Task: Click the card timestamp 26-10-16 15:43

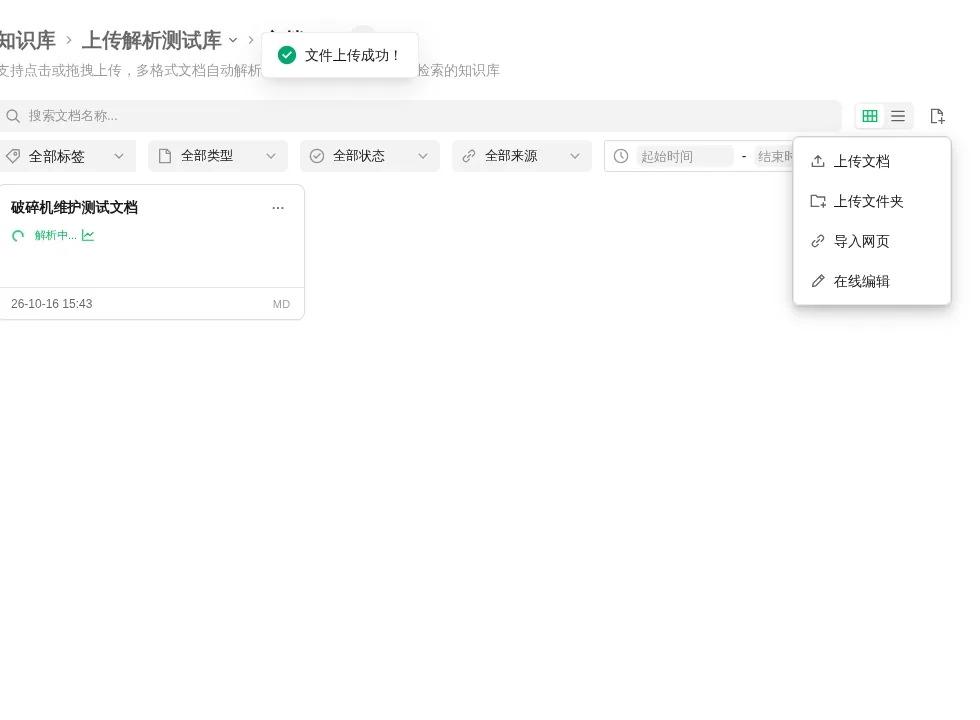Action: tap(52, 304)
